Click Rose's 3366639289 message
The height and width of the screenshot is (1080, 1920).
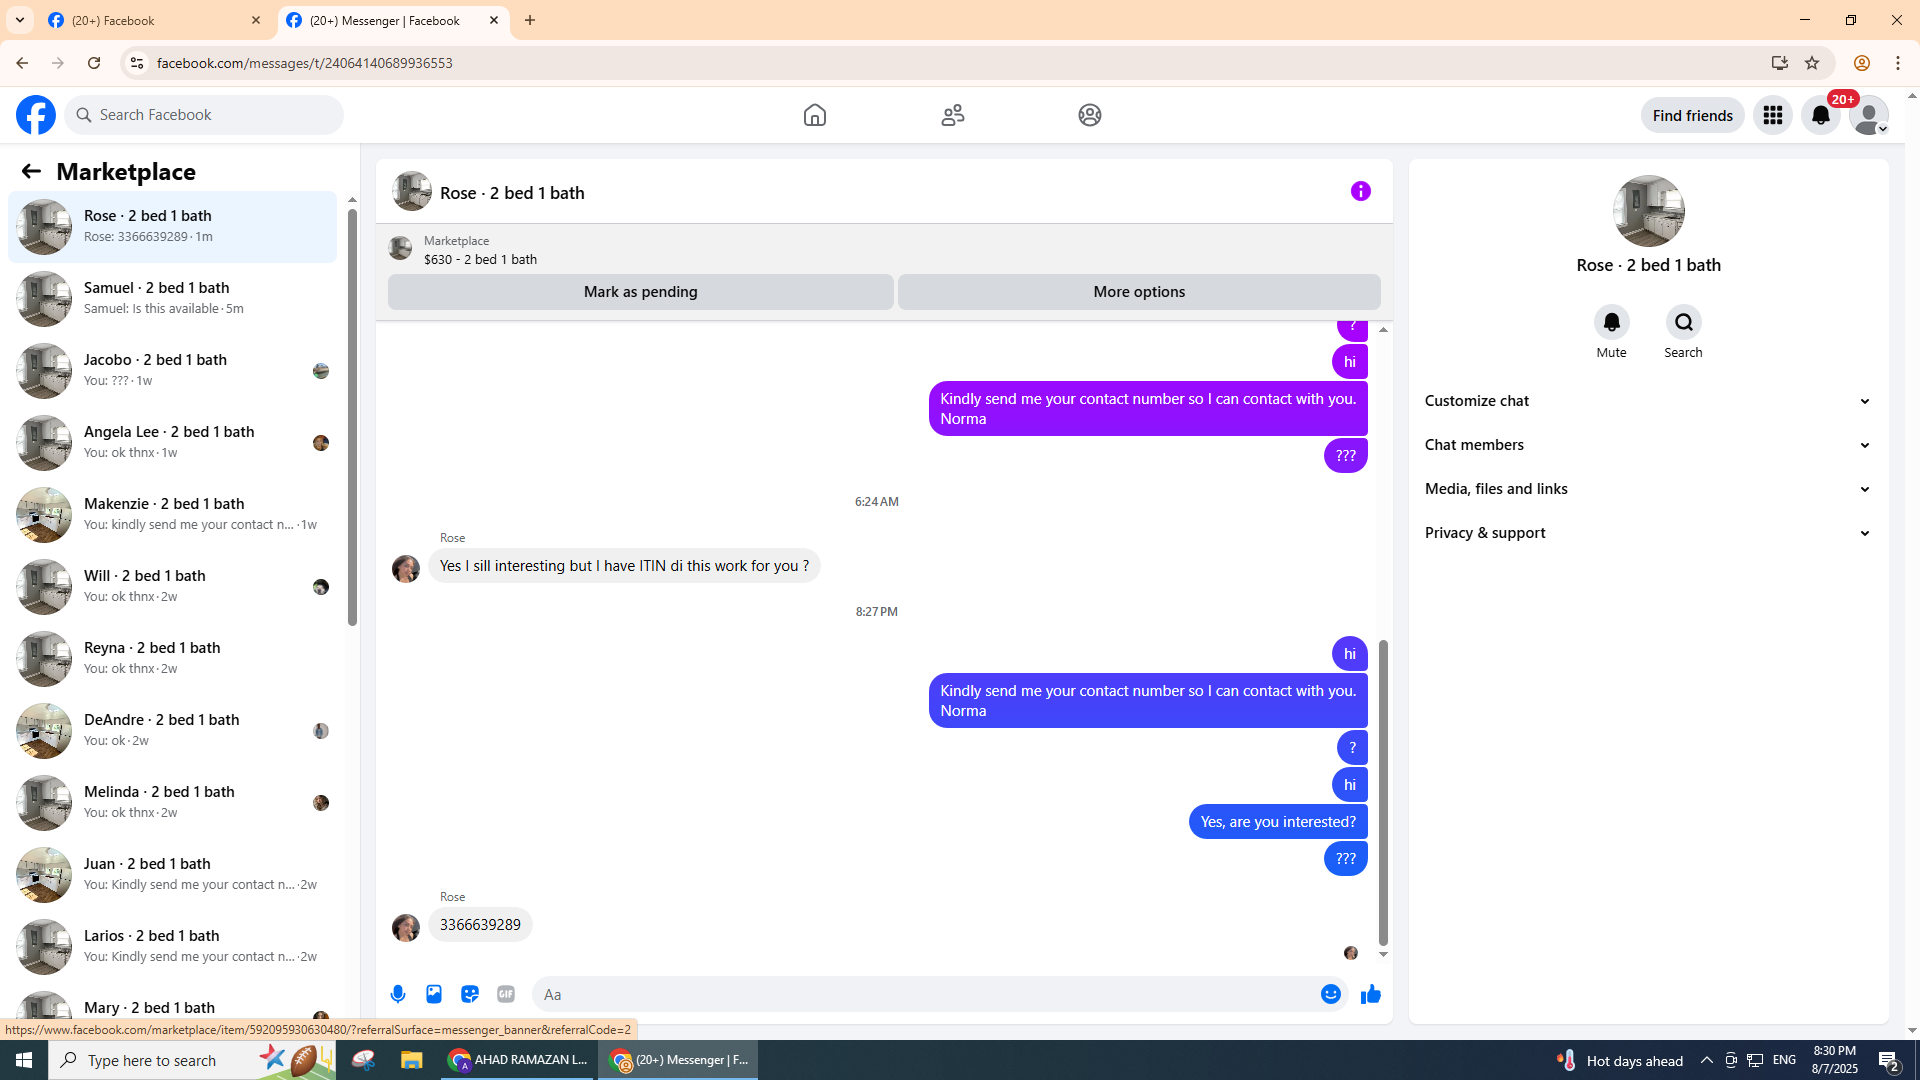pos(480,925)
